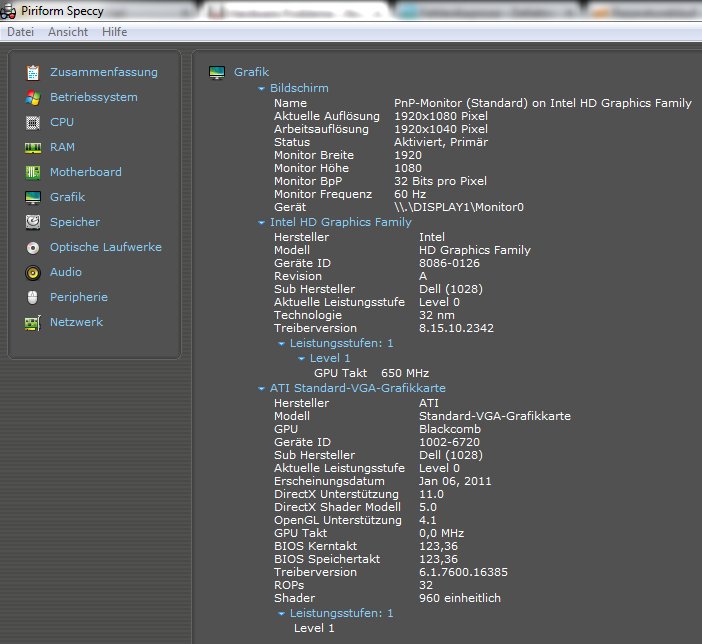702x644 pixels.
Task: Click the CPU chip icon
Action: tap(33, 123)
